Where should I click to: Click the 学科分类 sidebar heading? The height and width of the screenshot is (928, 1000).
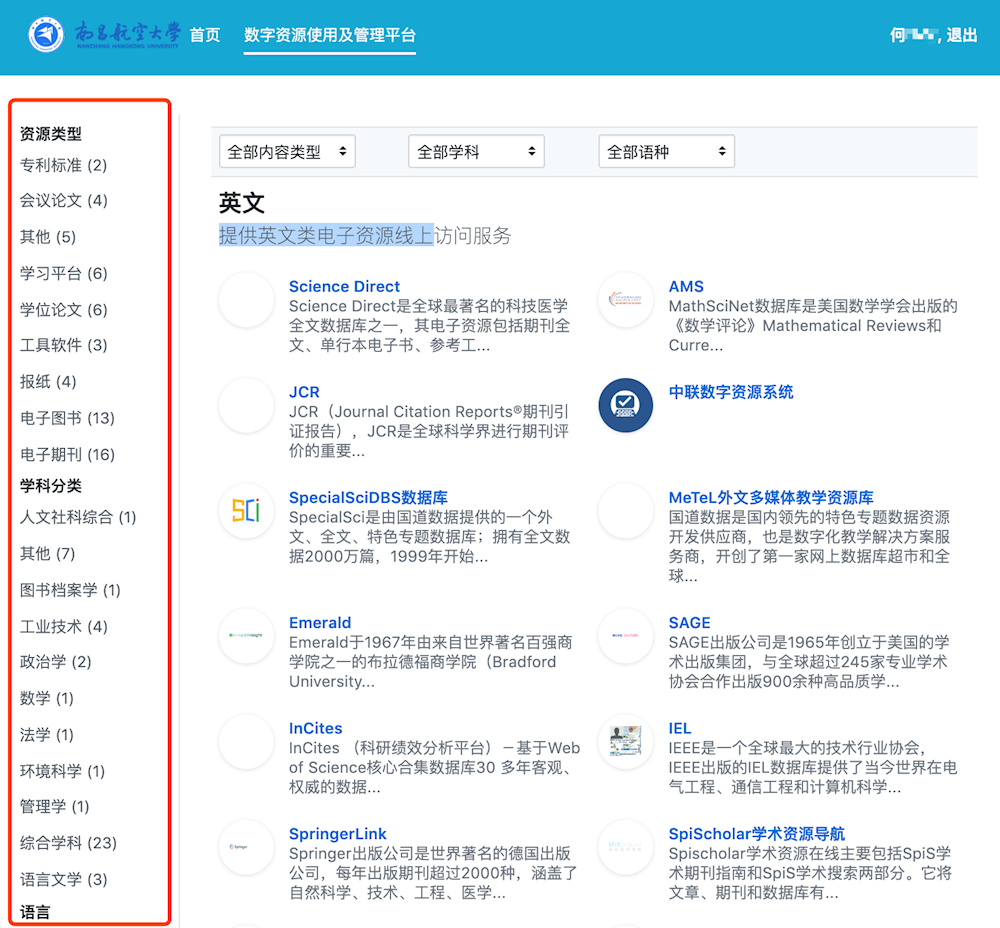coord(51,485)
